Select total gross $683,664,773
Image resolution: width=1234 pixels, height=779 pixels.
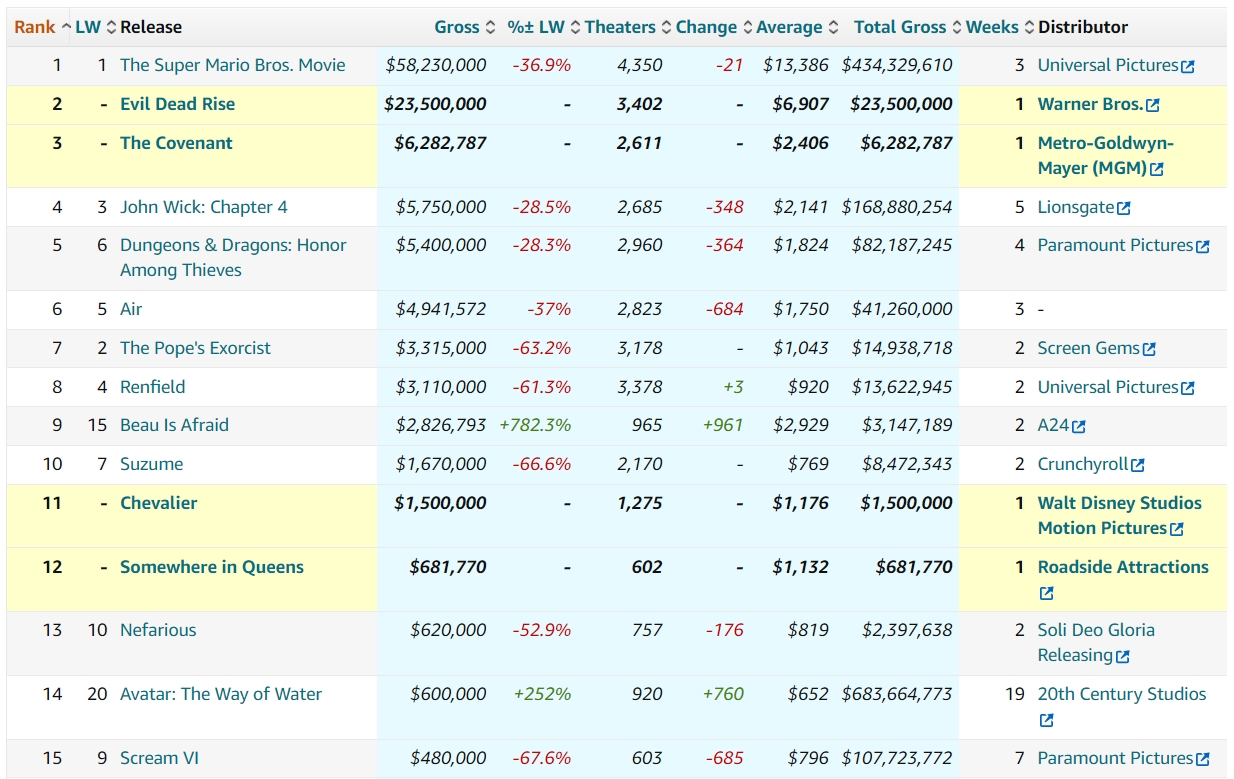point(897,694)
